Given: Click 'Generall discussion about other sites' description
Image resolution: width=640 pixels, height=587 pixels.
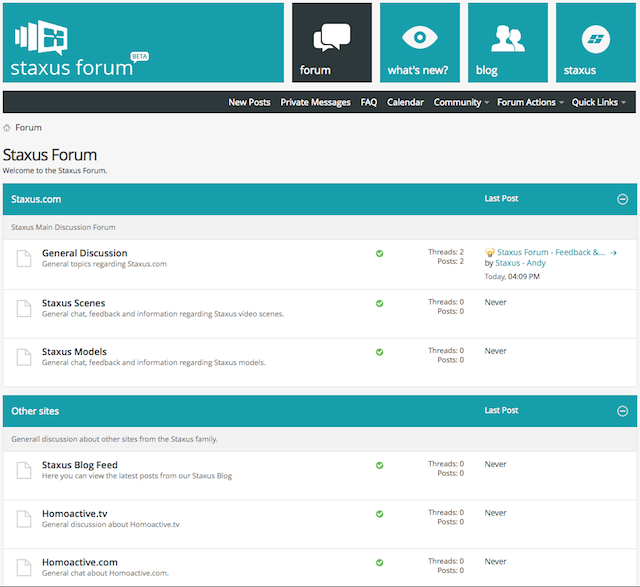Looking at the screenshot, I should pos(114,439).
